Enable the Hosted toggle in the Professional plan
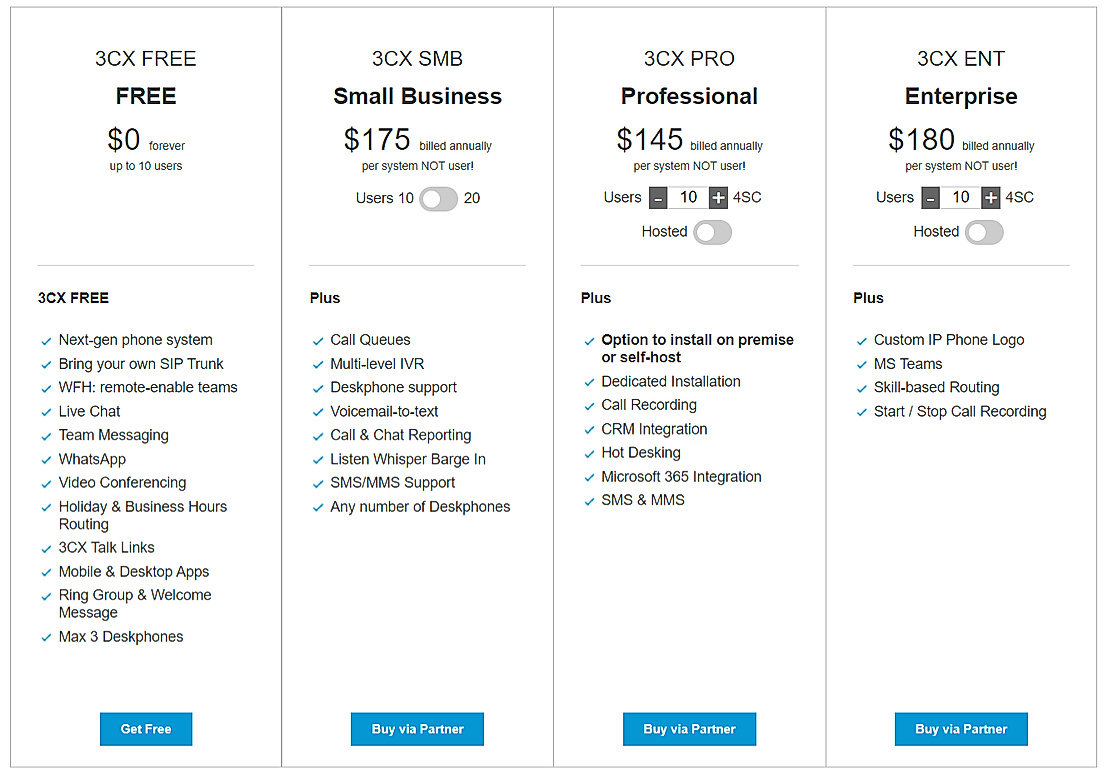Image resolution: width=1108 pixels, height=778 pixels. 713,232
